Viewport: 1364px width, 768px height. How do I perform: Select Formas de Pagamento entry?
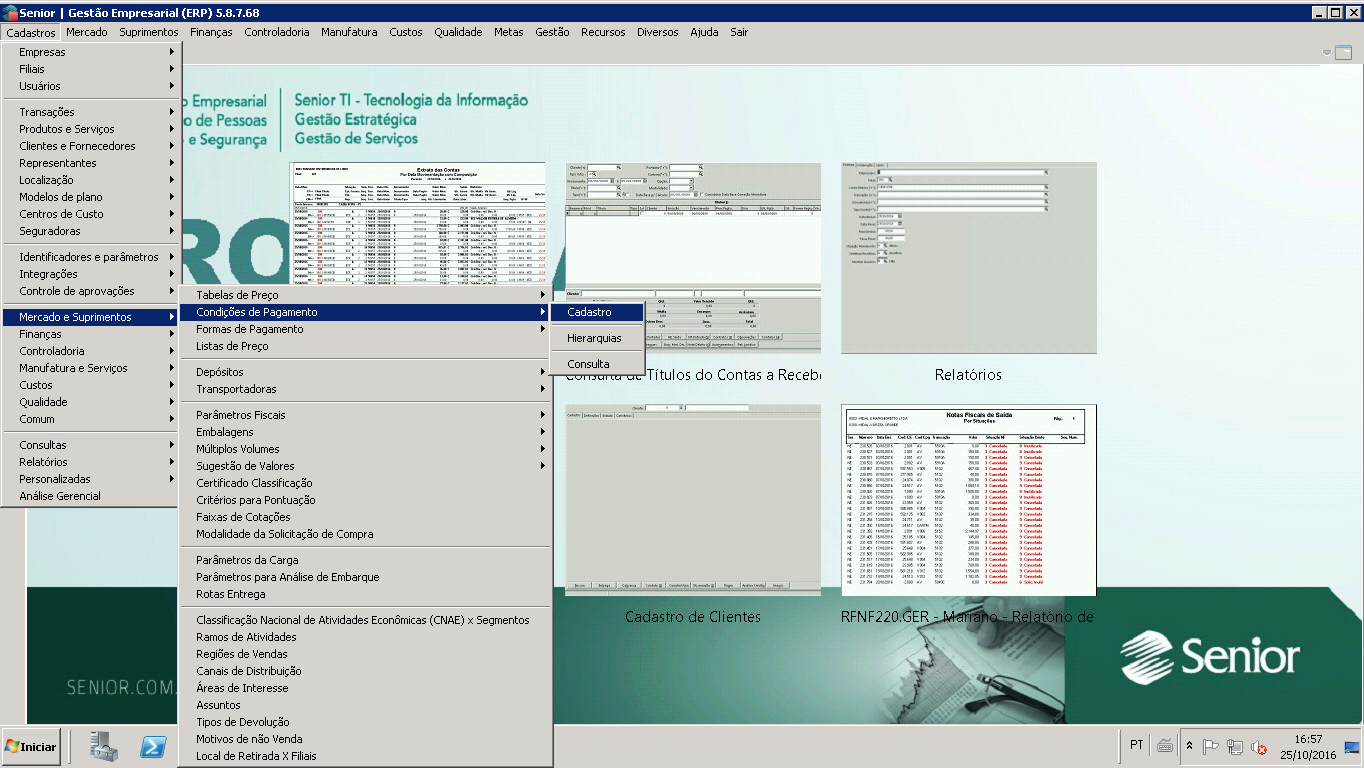[x=366, y=329]
